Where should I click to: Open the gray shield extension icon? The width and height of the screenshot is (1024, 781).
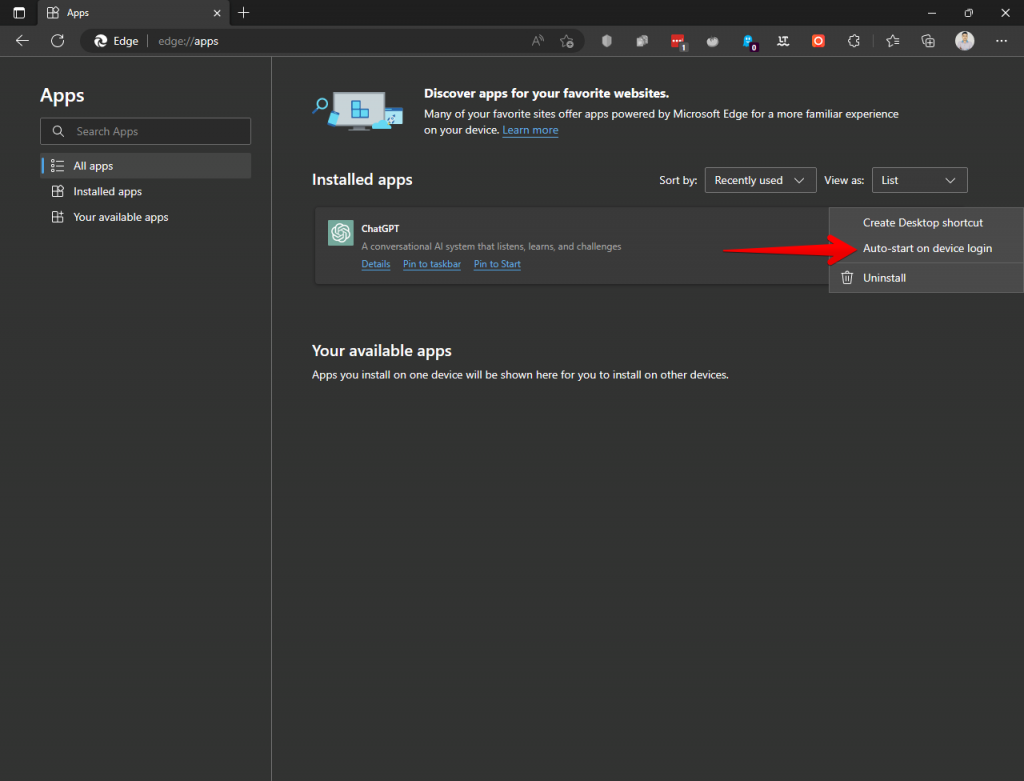point(607,41)
